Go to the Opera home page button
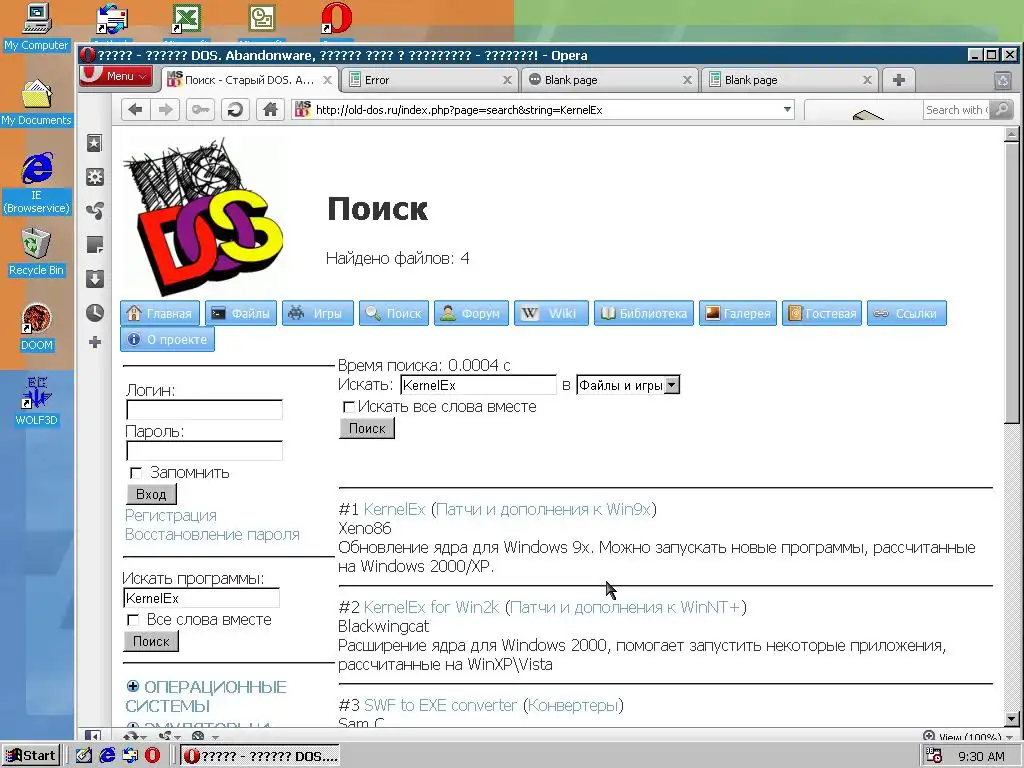Image resolution: width=1024 pixels, height=768 pixels. tap(270, 110)
